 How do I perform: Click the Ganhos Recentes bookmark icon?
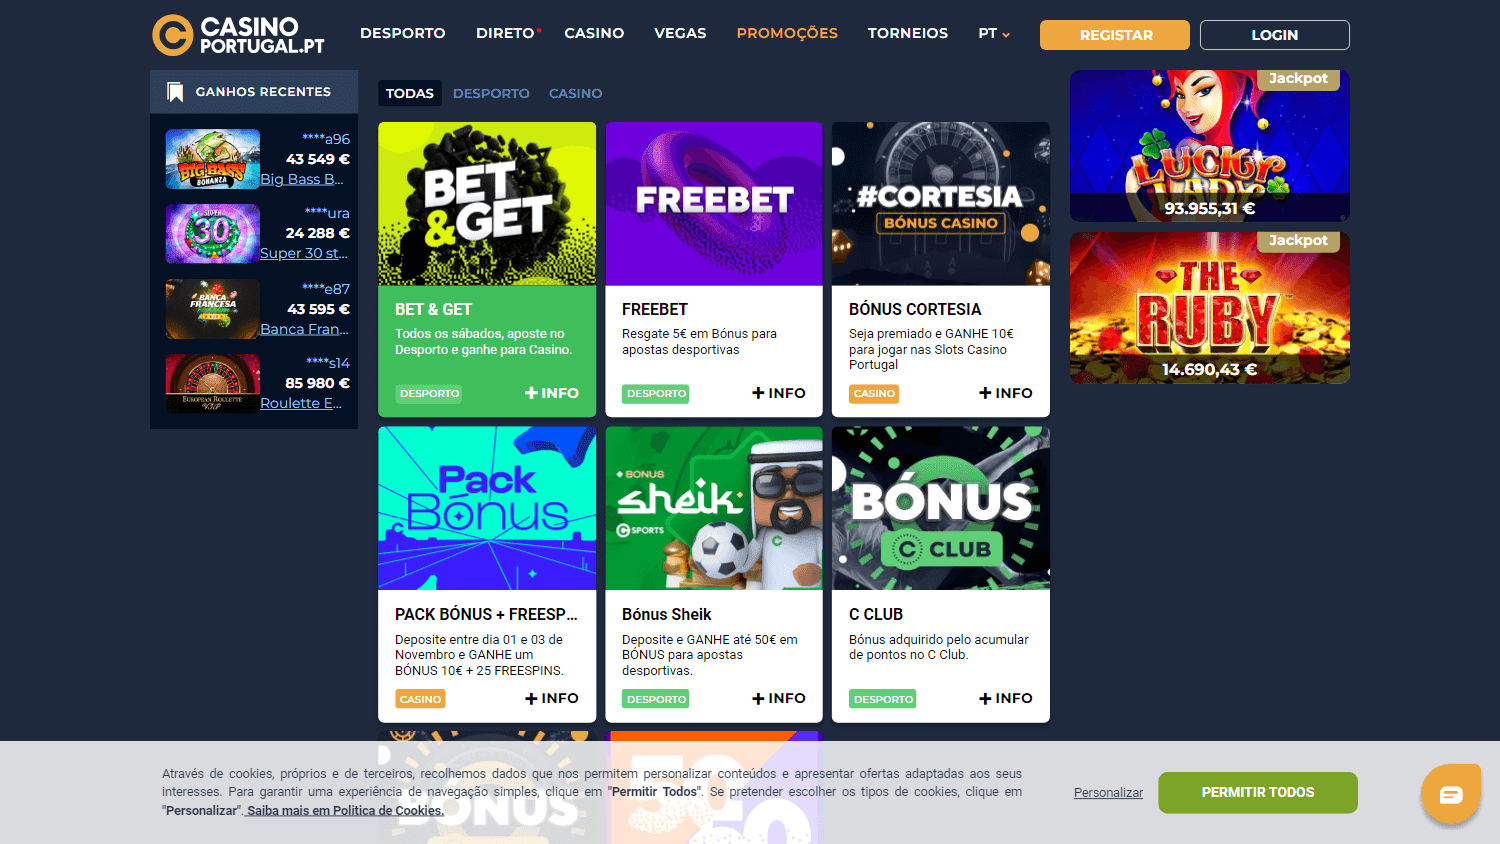(175, 92)
